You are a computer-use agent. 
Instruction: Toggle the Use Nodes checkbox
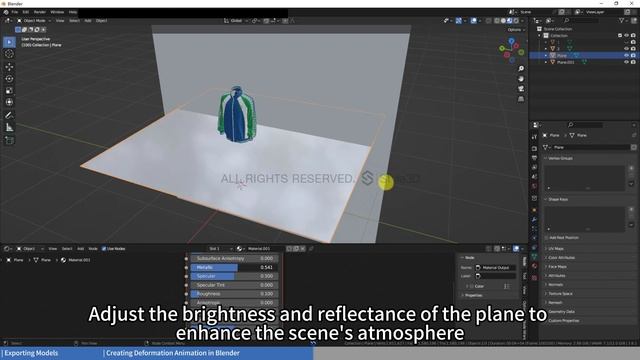point(104,249)
